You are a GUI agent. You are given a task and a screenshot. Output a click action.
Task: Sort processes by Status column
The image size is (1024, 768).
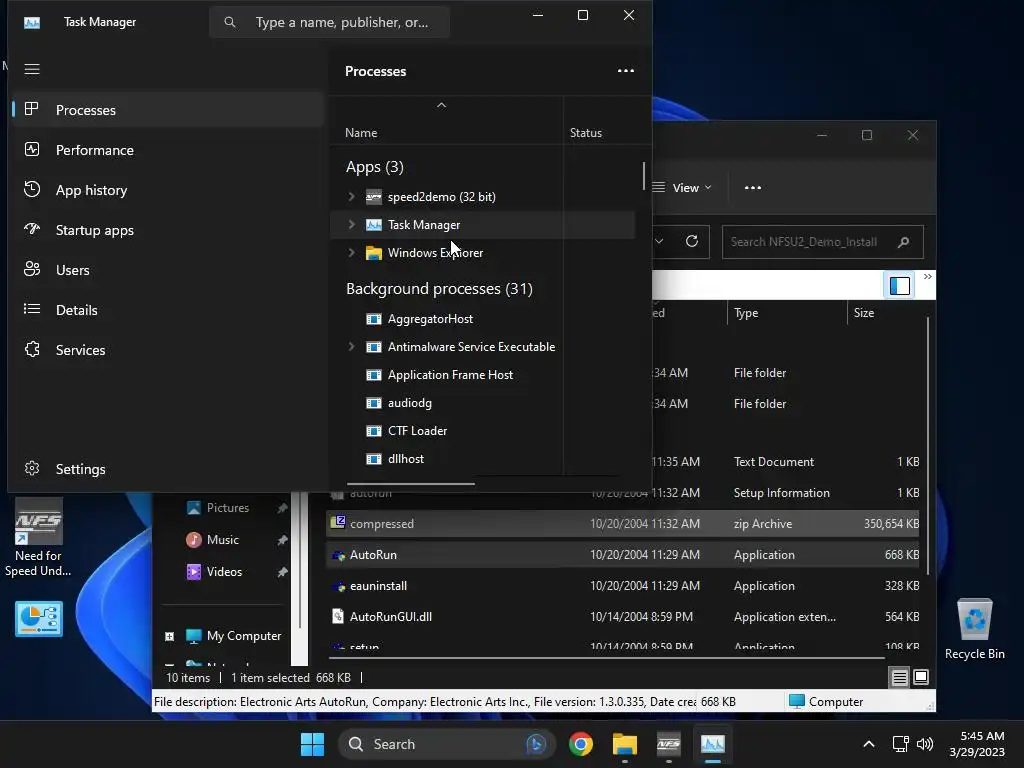(x=586, y=133)
